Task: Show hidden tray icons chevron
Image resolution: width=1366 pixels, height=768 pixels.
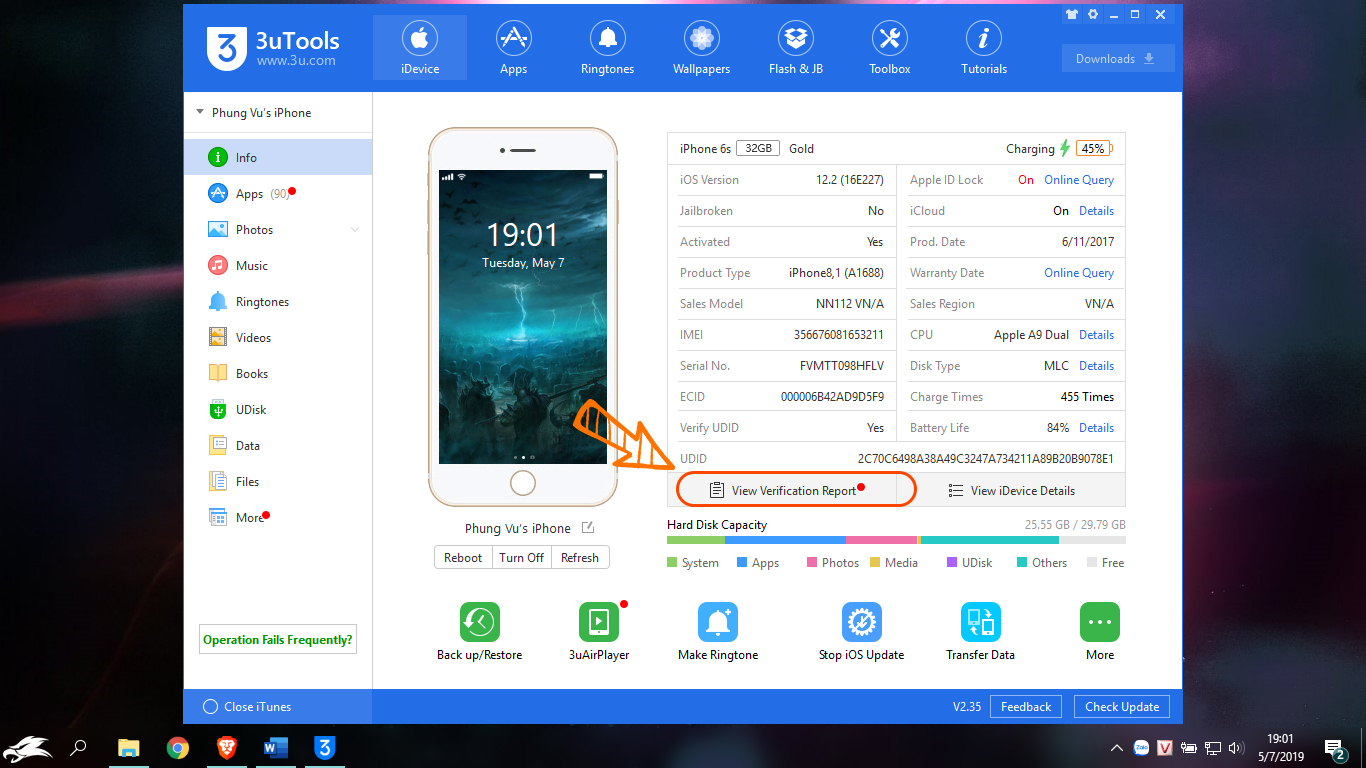Action: pos(1117,748)
